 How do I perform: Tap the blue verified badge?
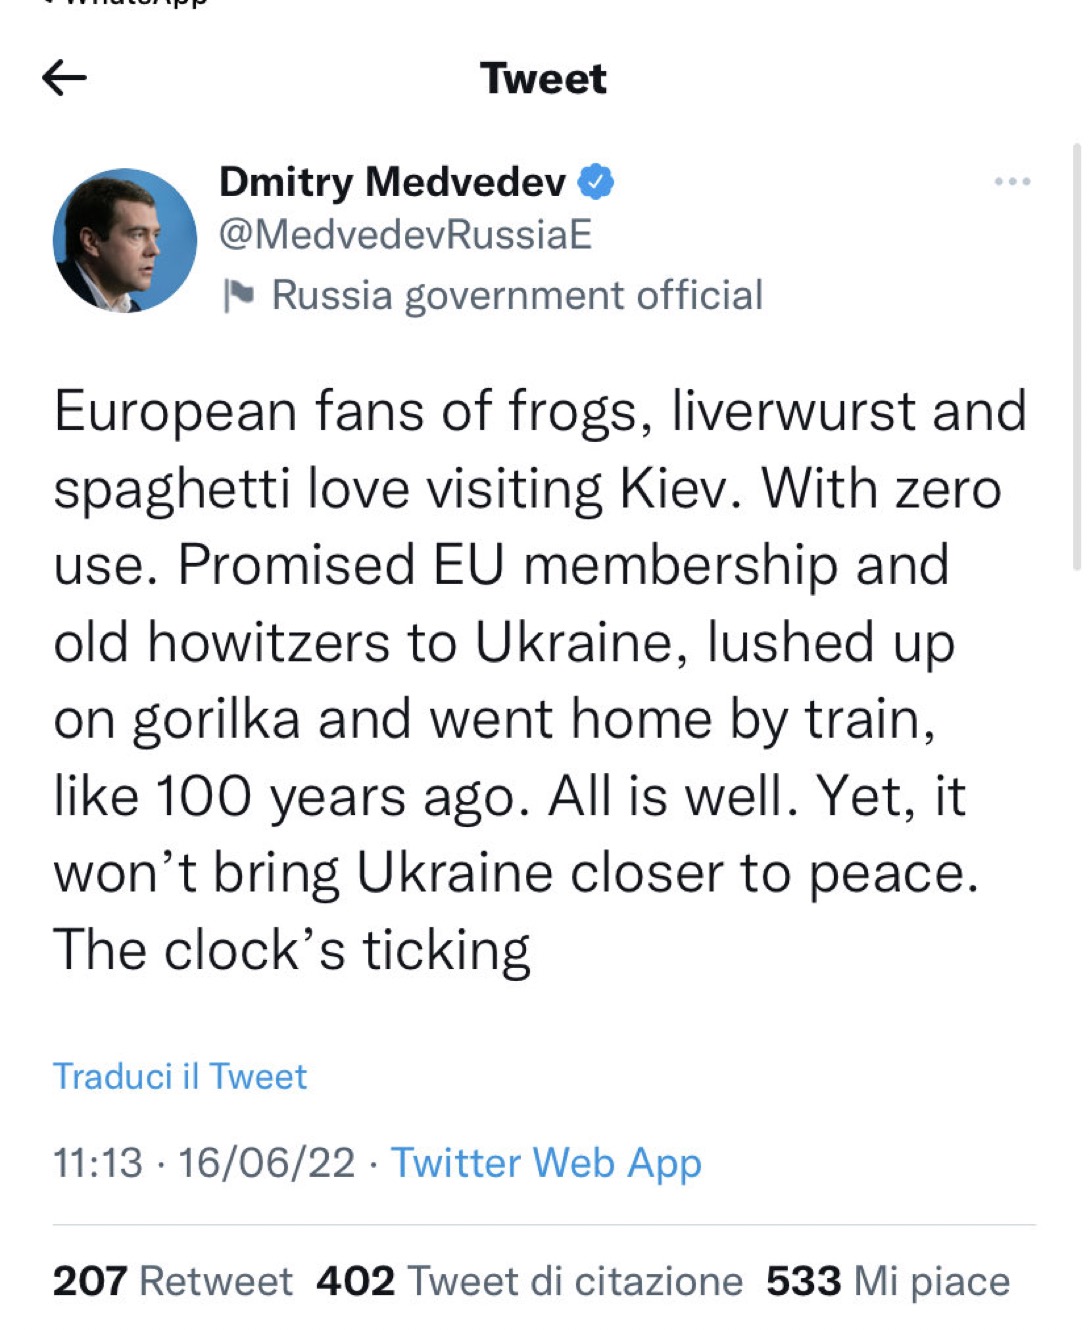pos(596,182)
